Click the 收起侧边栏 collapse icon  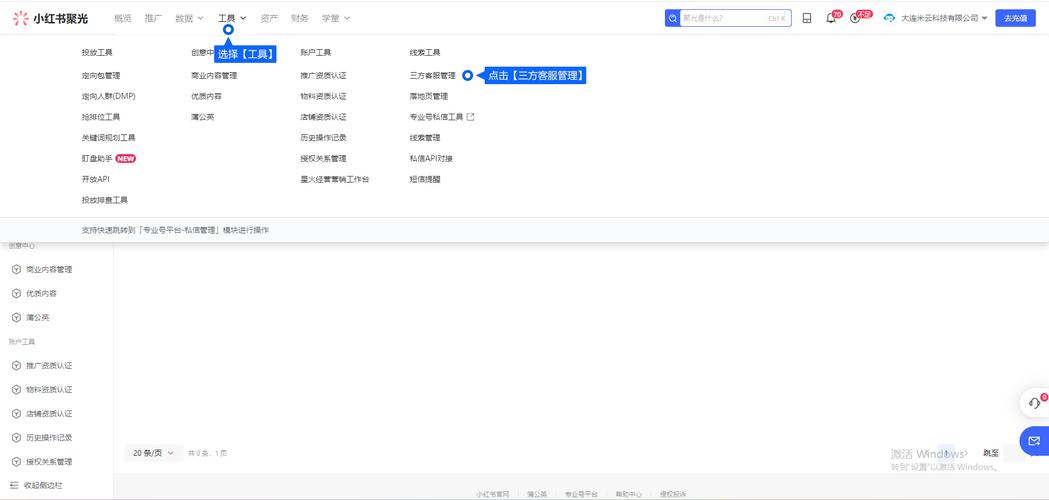tap(15, 485)
